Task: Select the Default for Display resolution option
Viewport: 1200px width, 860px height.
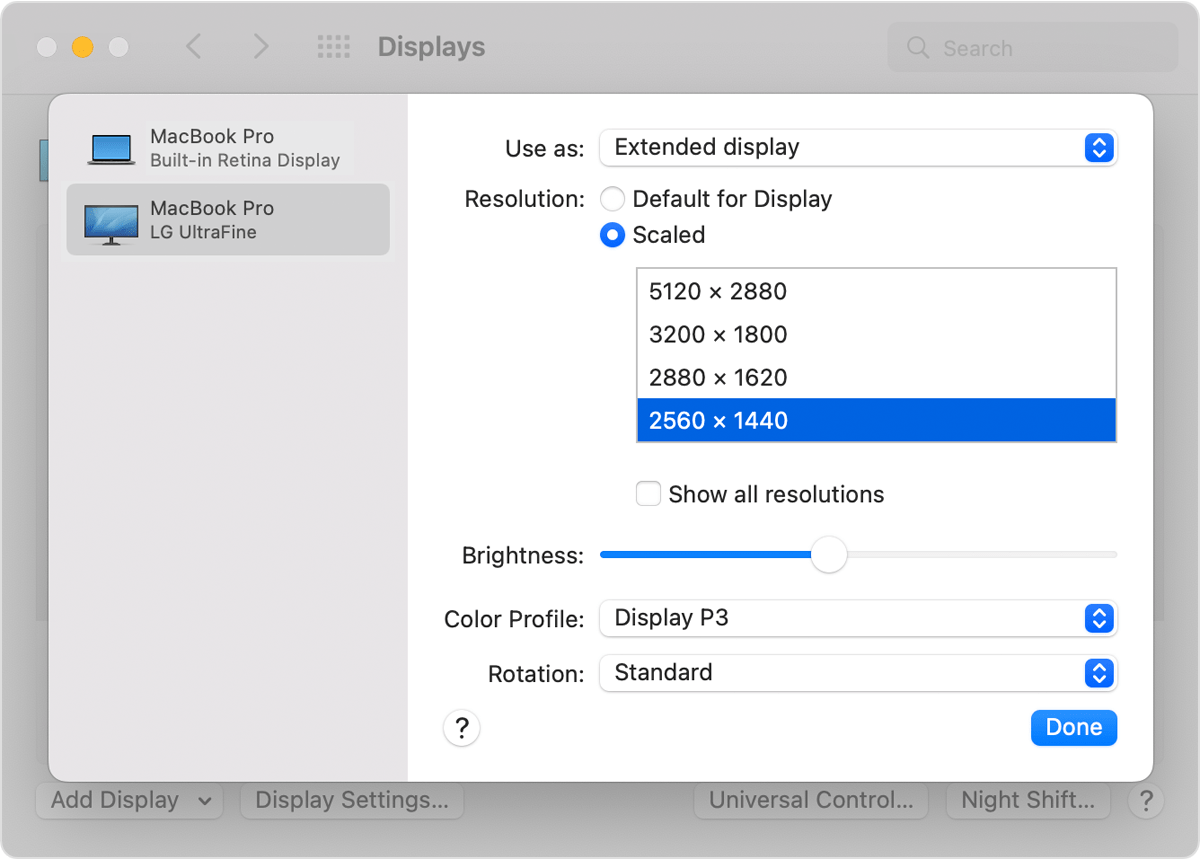Action: point(612,198)
